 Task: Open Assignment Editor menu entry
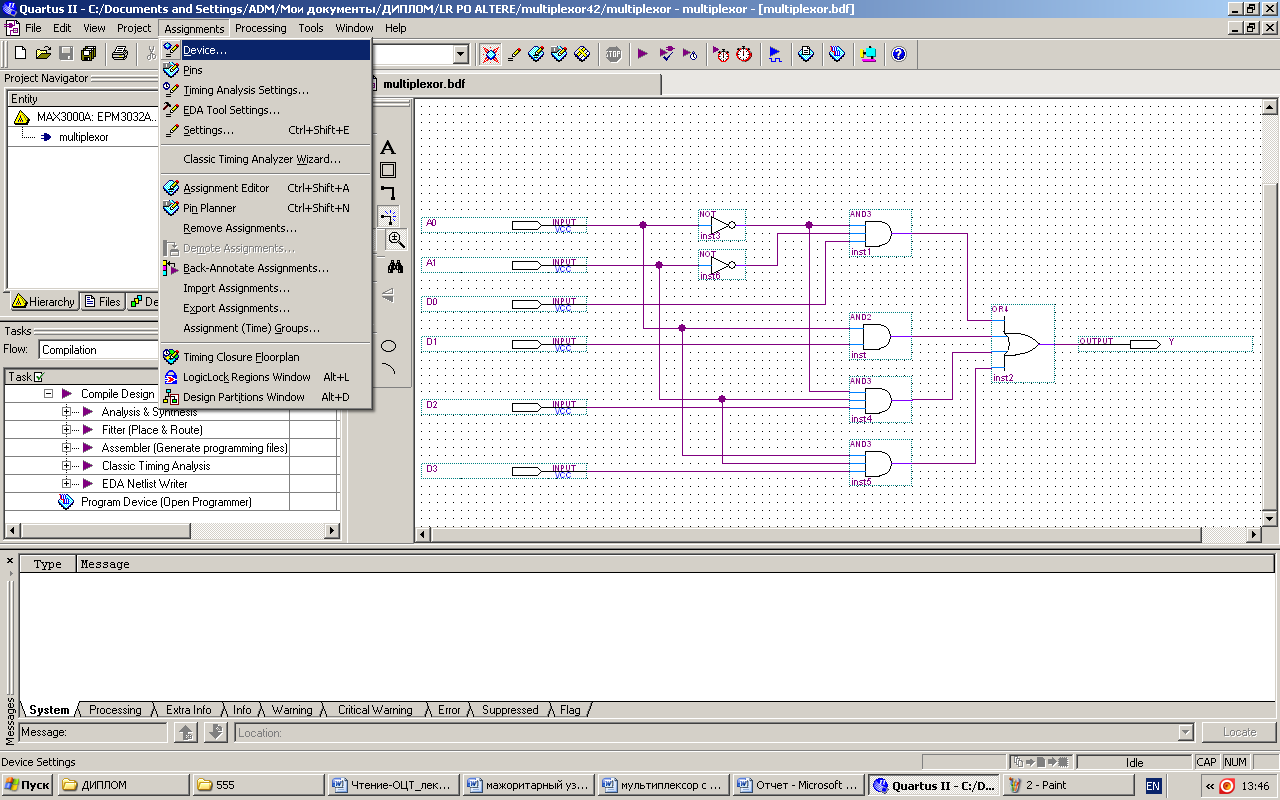coord(266,188)
